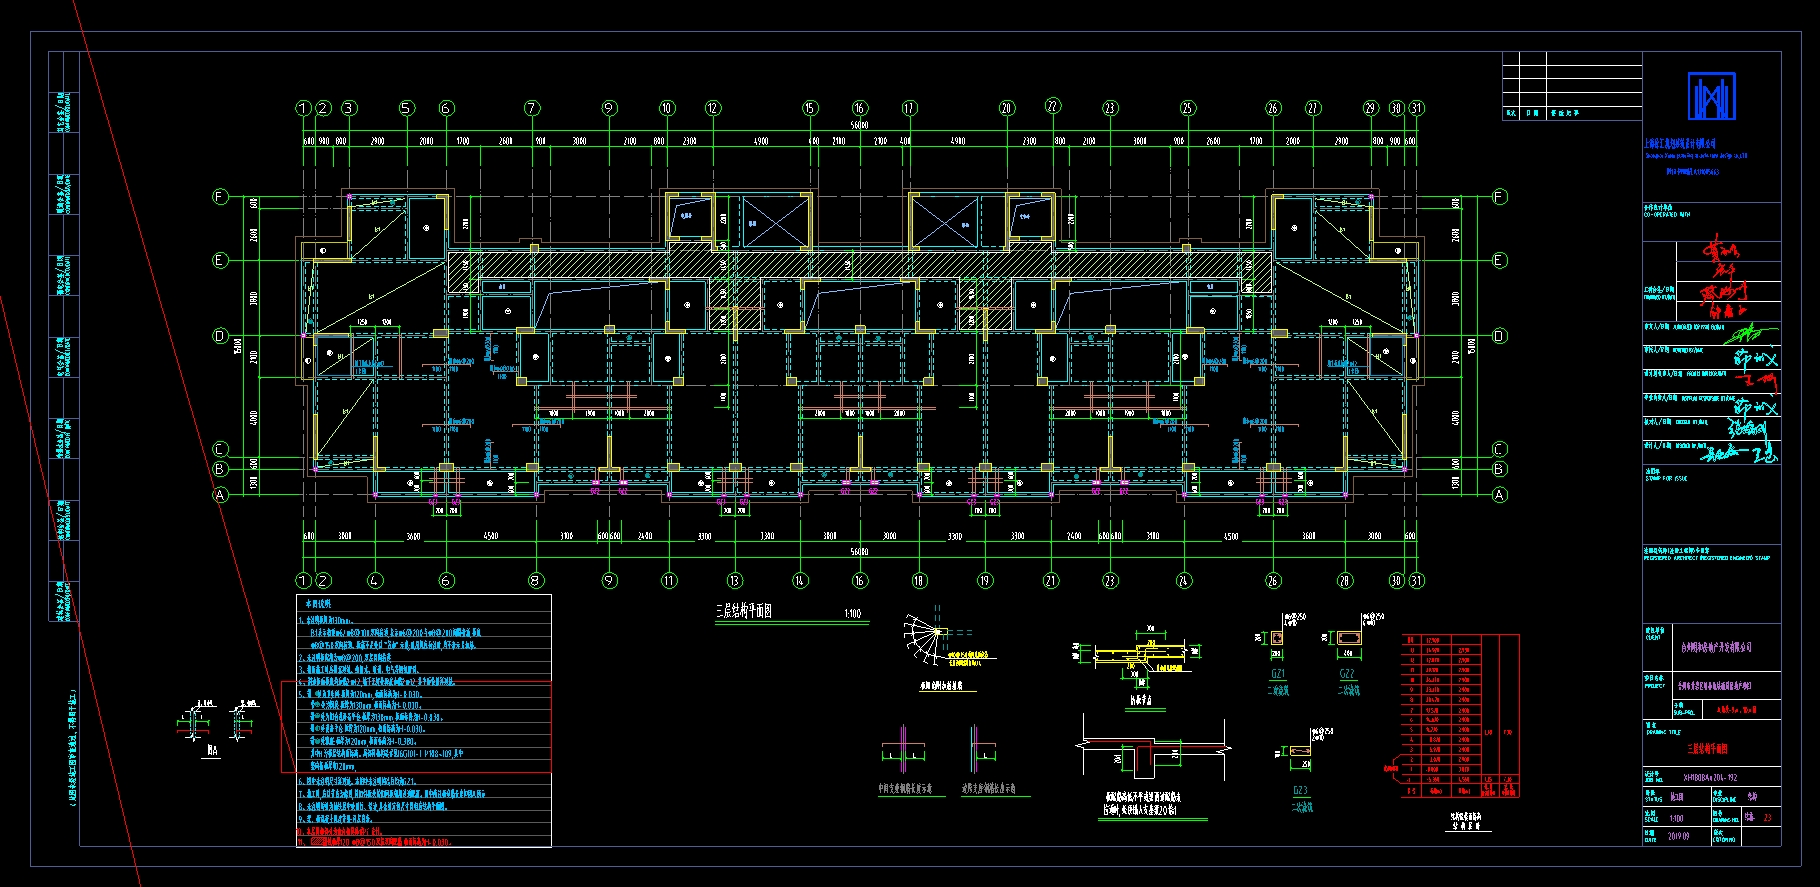Screen dimensions: 1820x887
Task: Select the GZ2 column label
Action: (x=1347, y=675)
